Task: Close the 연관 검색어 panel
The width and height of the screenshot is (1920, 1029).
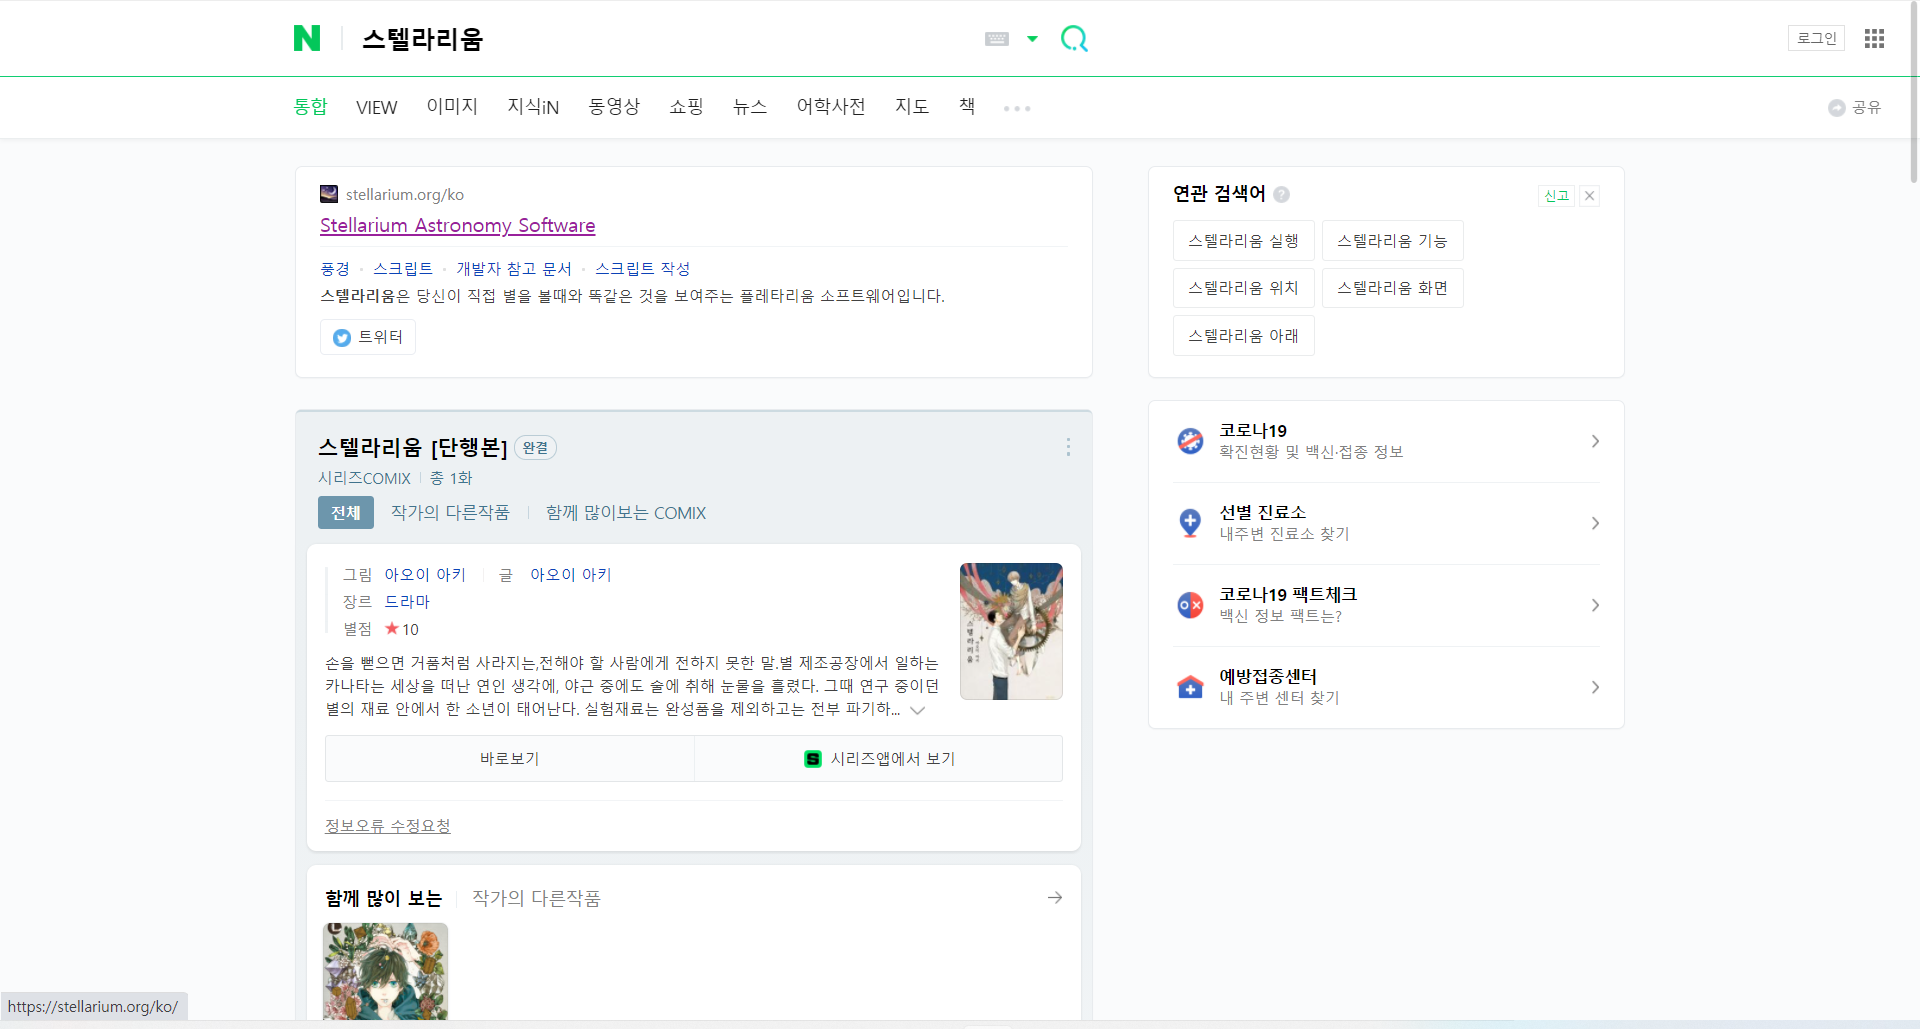Action: tap(1589, 195)
